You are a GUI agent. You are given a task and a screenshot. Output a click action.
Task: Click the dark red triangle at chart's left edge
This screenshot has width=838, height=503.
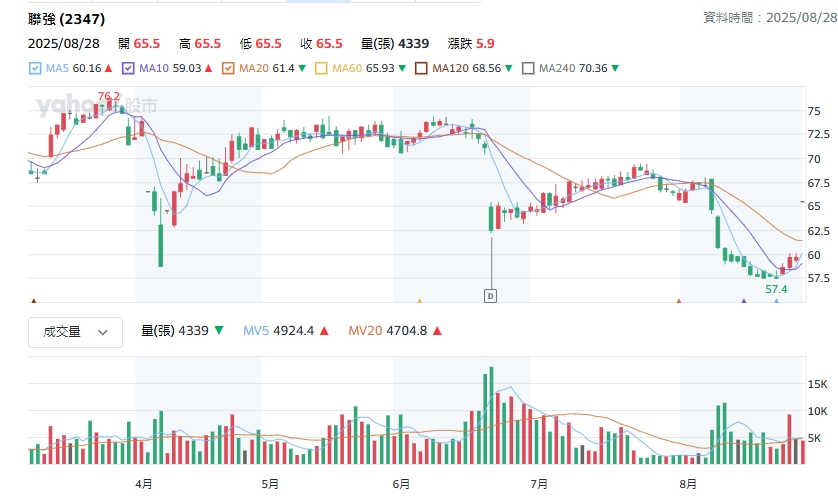pyautogui.click(x=34, y=300)
